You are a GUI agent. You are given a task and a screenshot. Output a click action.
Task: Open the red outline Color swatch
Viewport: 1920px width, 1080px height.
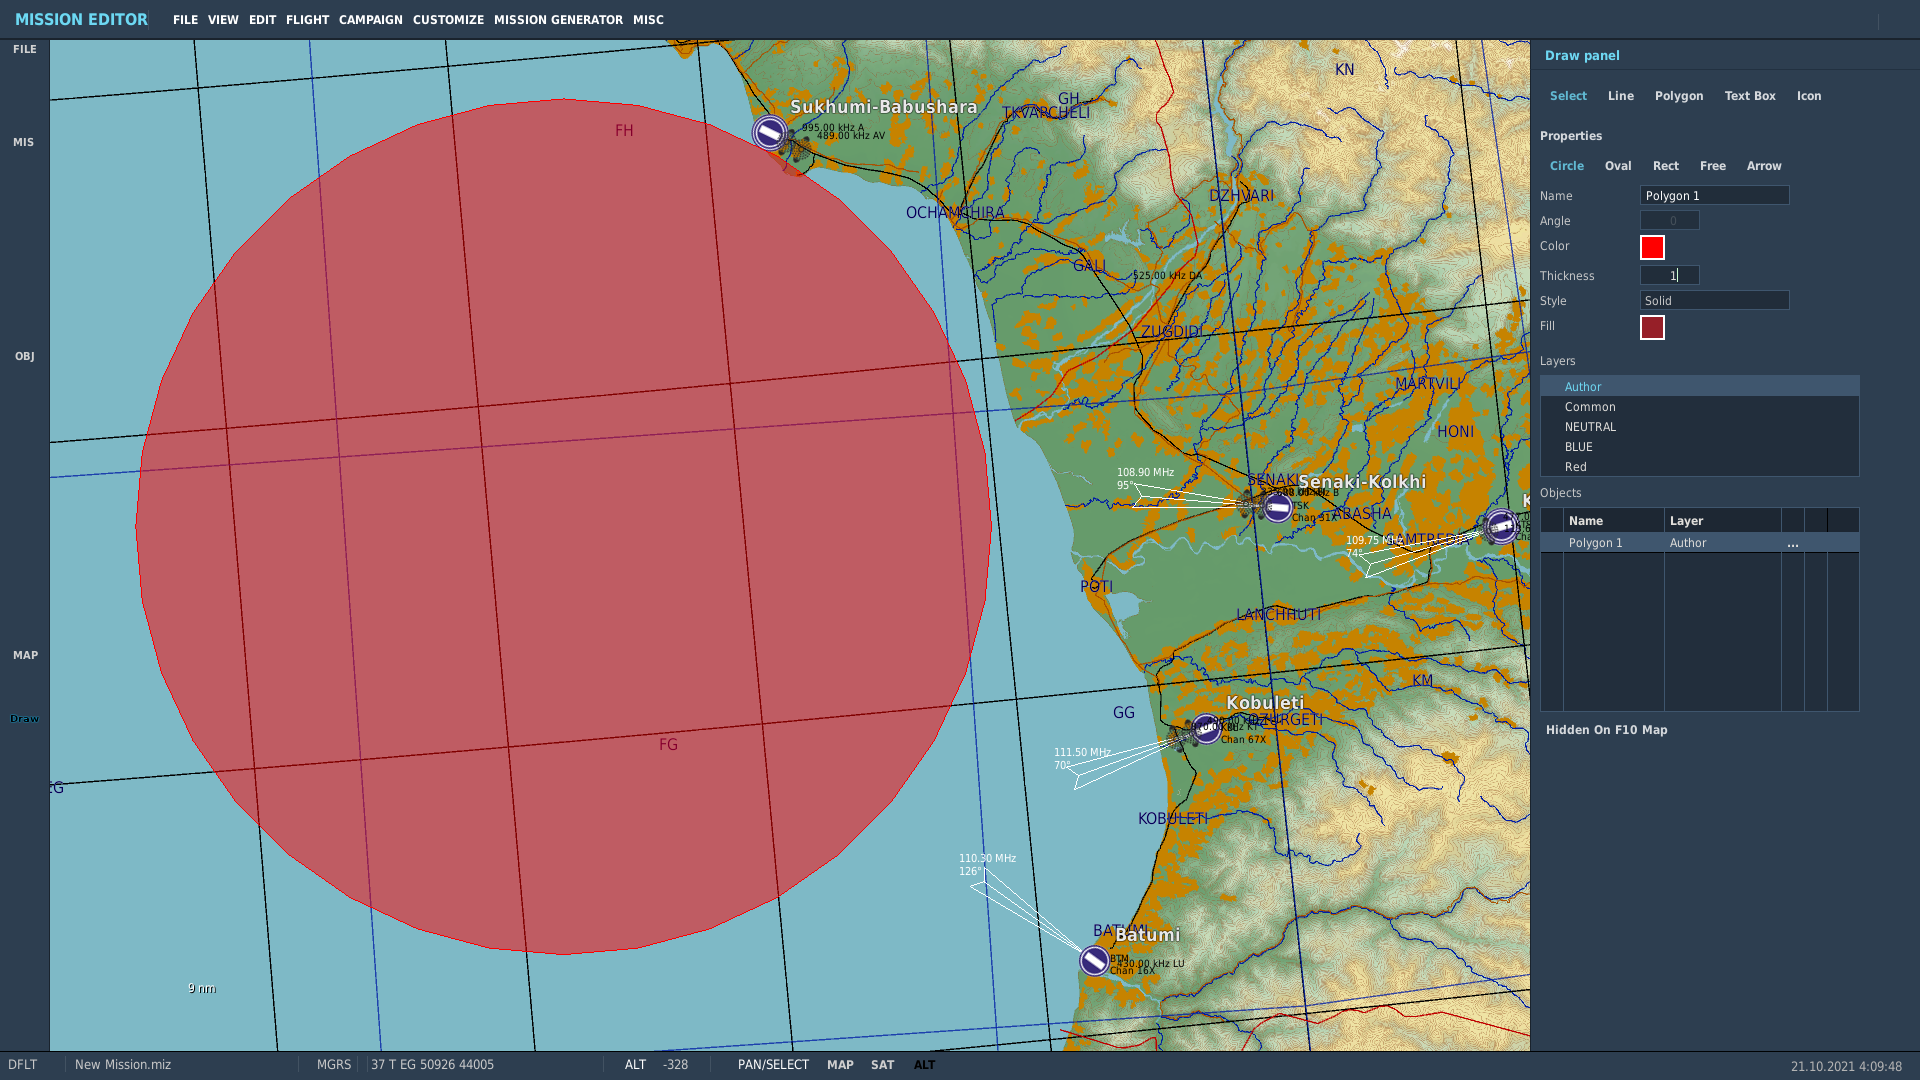point(1652,247)
